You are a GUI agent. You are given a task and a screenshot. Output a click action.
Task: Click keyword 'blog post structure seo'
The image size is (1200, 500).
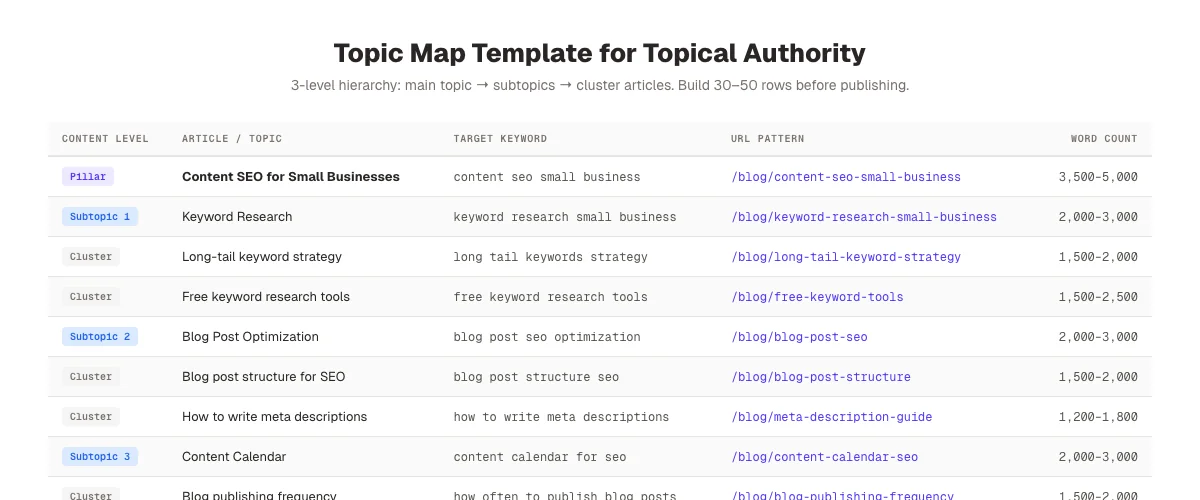[536, 377]
